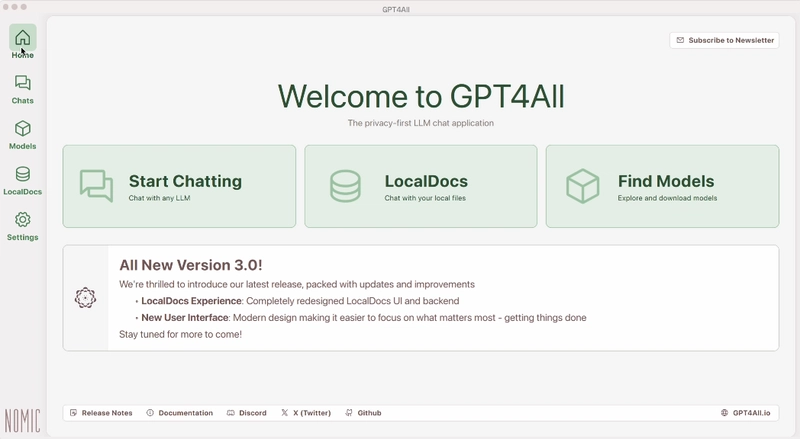
Task: Click the cube icon on Find Models card
Action: coord(583,186)
